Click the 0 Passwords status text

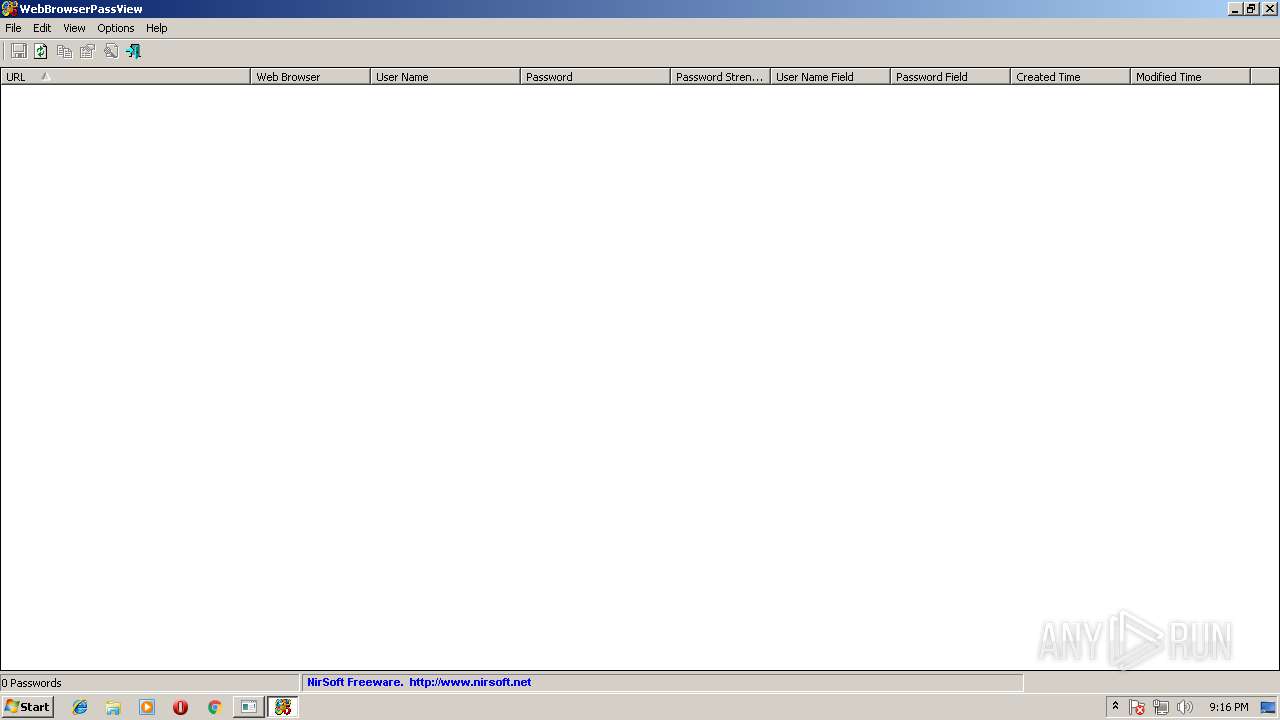coord(32,683)
